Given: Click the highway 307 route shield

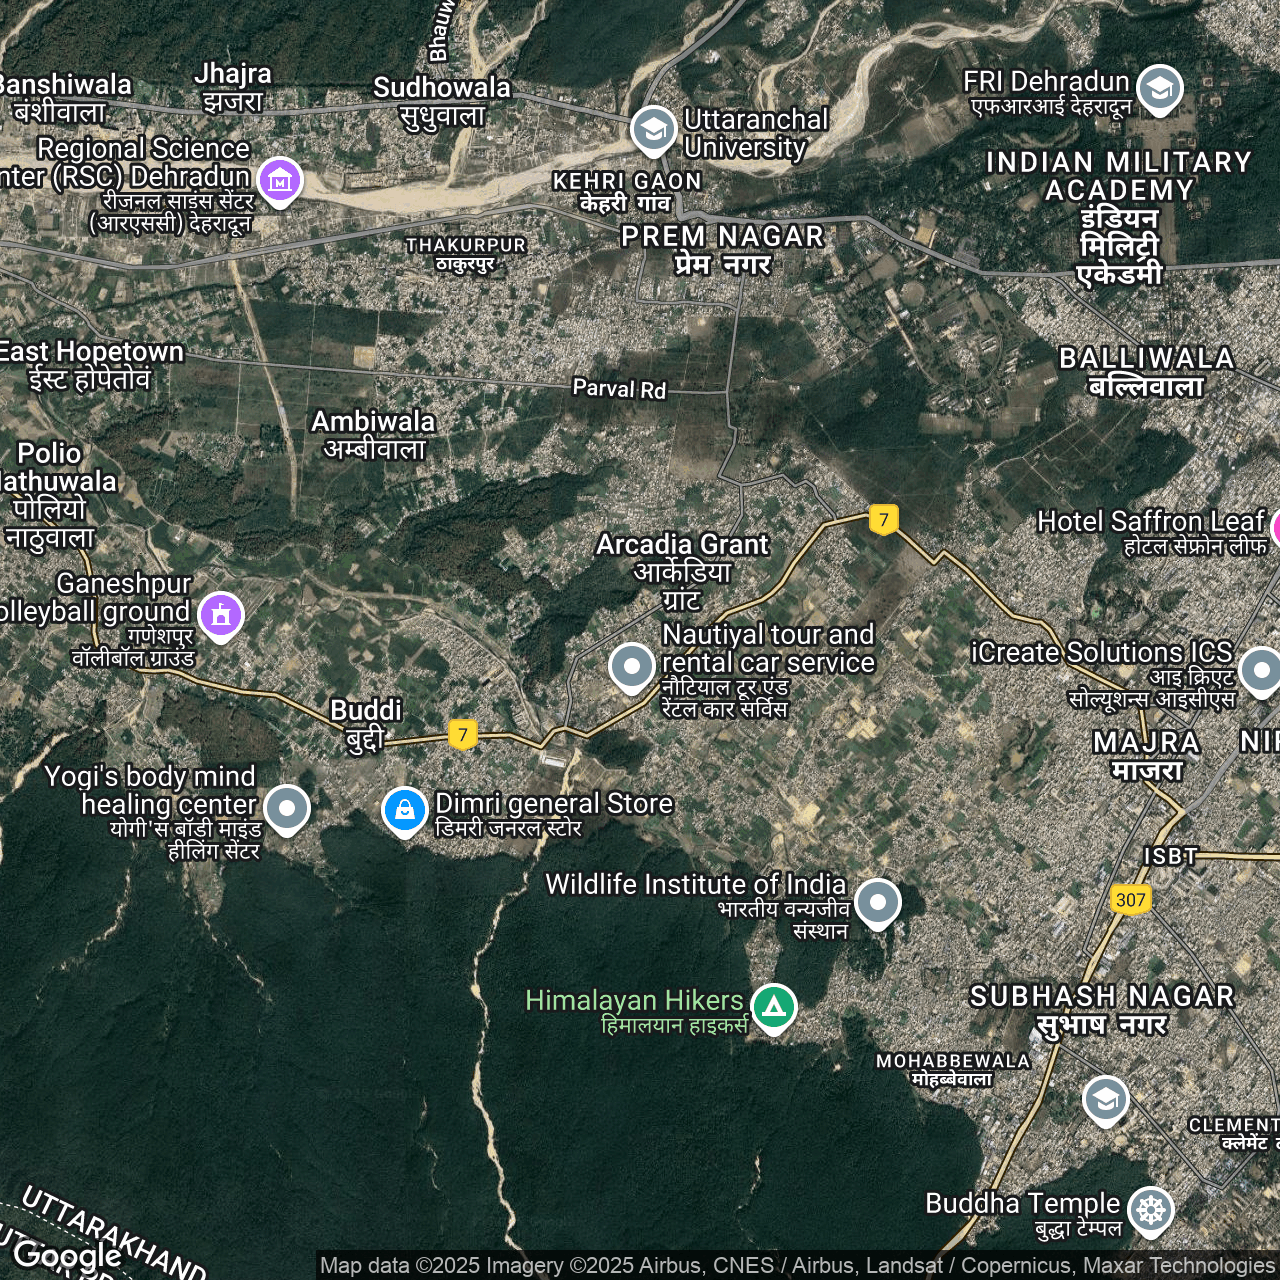Looking at the screenshot, I should pos(1130,899).
